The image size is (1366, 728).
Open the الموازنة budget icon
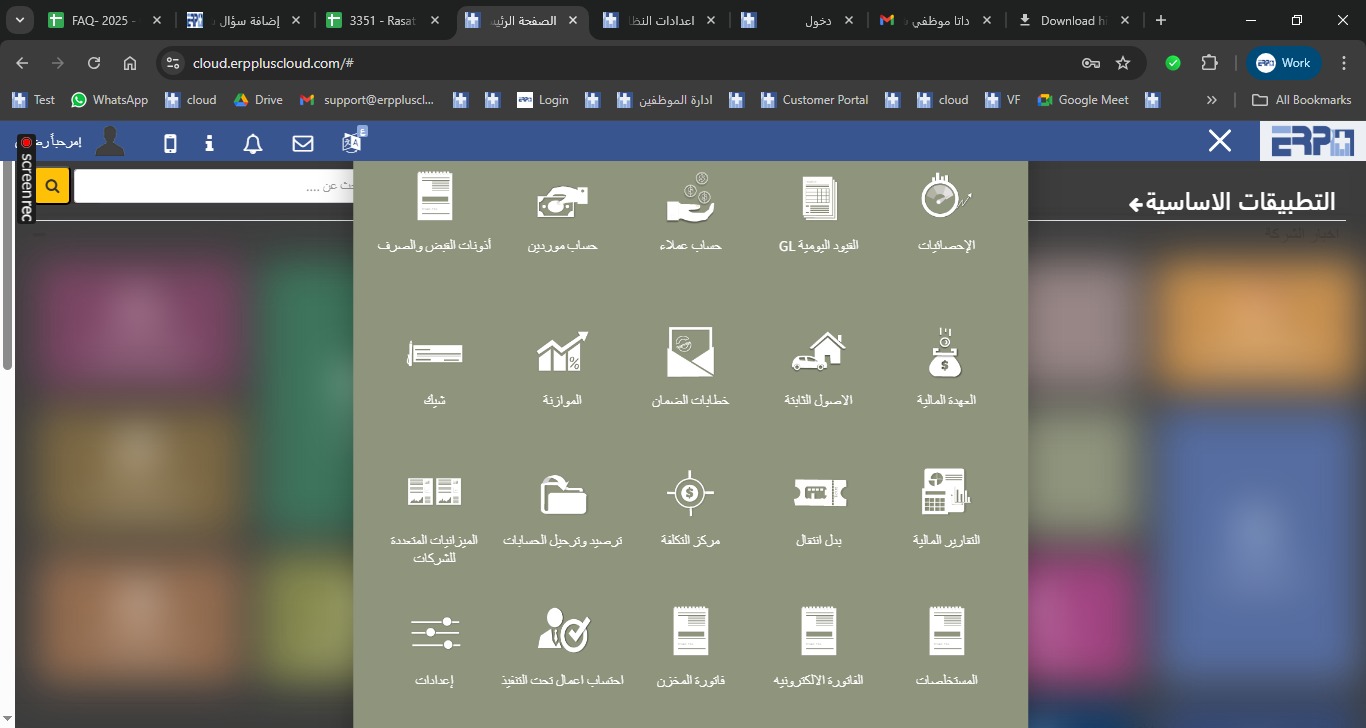tap(562, 353)
